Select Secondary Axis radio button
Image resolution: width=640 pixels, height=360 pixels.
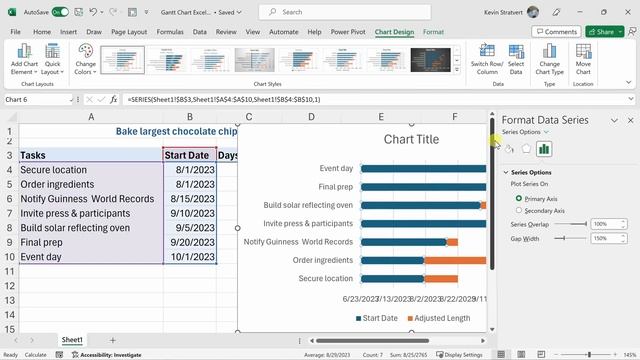pyautogui.click(x=519, y=210)
